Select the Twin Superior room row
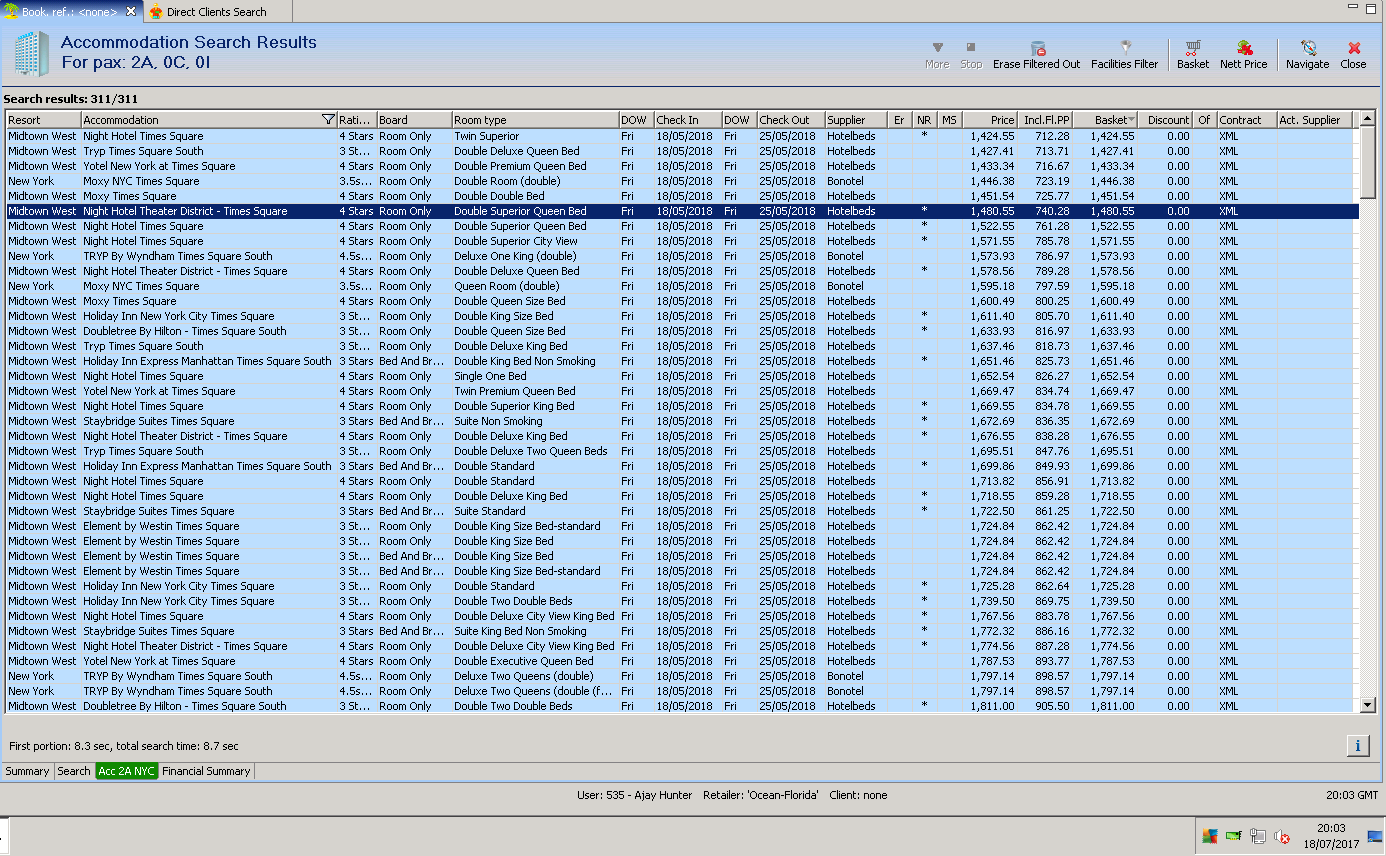Image resolution: width=1386 pixels, height=856 pixels. click(682, 136)
